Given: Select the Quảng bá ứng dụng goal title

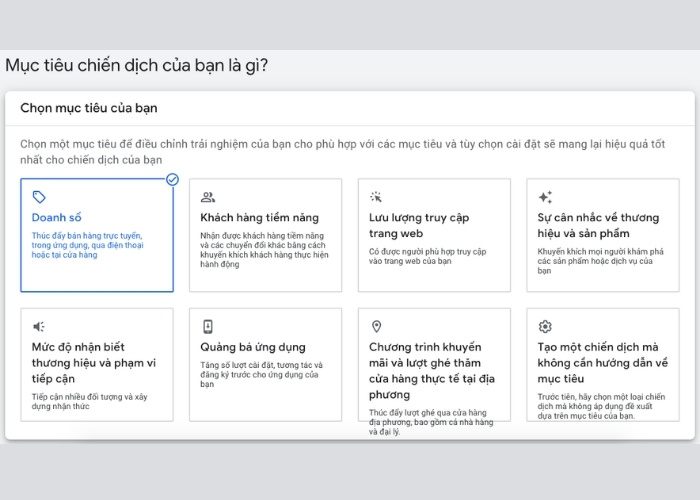Looking at the screenshot, I should pyautogui.click(x=253, y=347).
